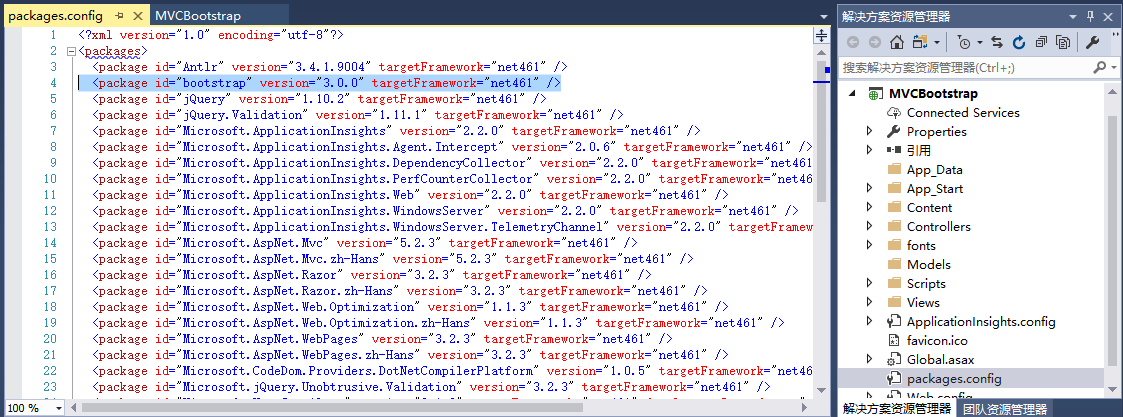Click the Collapse All icon

tap(1041, 42)
